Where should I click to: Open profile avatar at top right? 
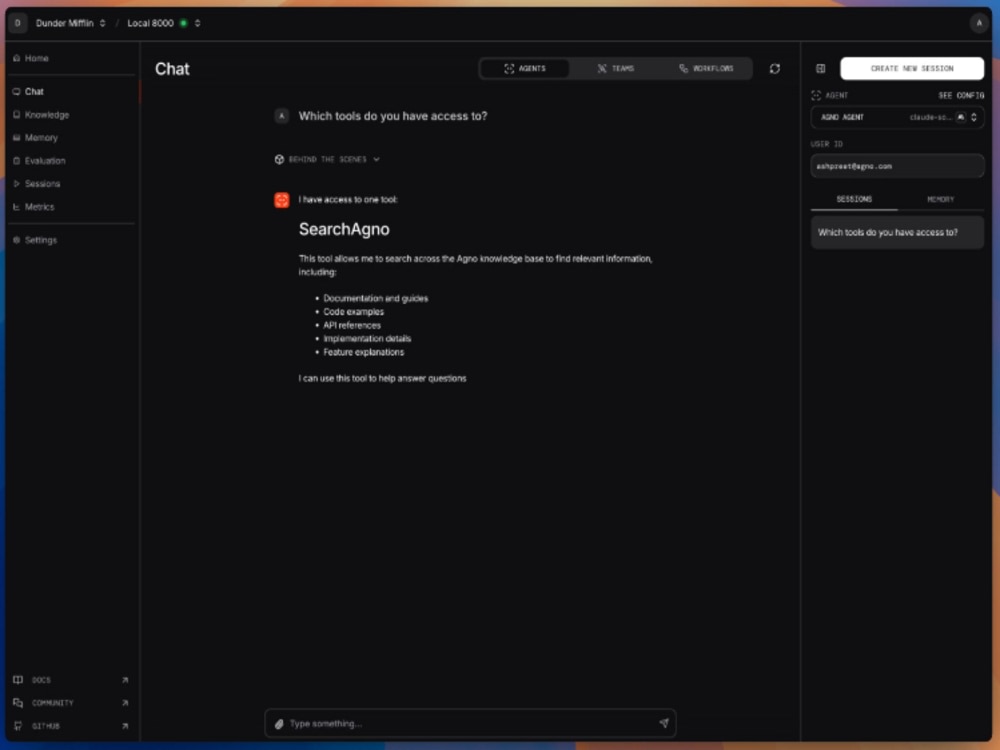pyautogui.click(x=979, y=23)
